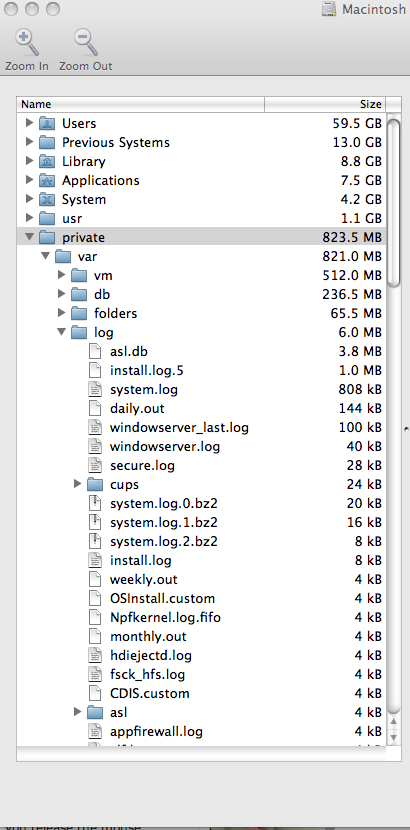Expand the vm folder disclosure triangle
Image resolution: width=410 pixels, height=830 pixels.
point(61,275)
